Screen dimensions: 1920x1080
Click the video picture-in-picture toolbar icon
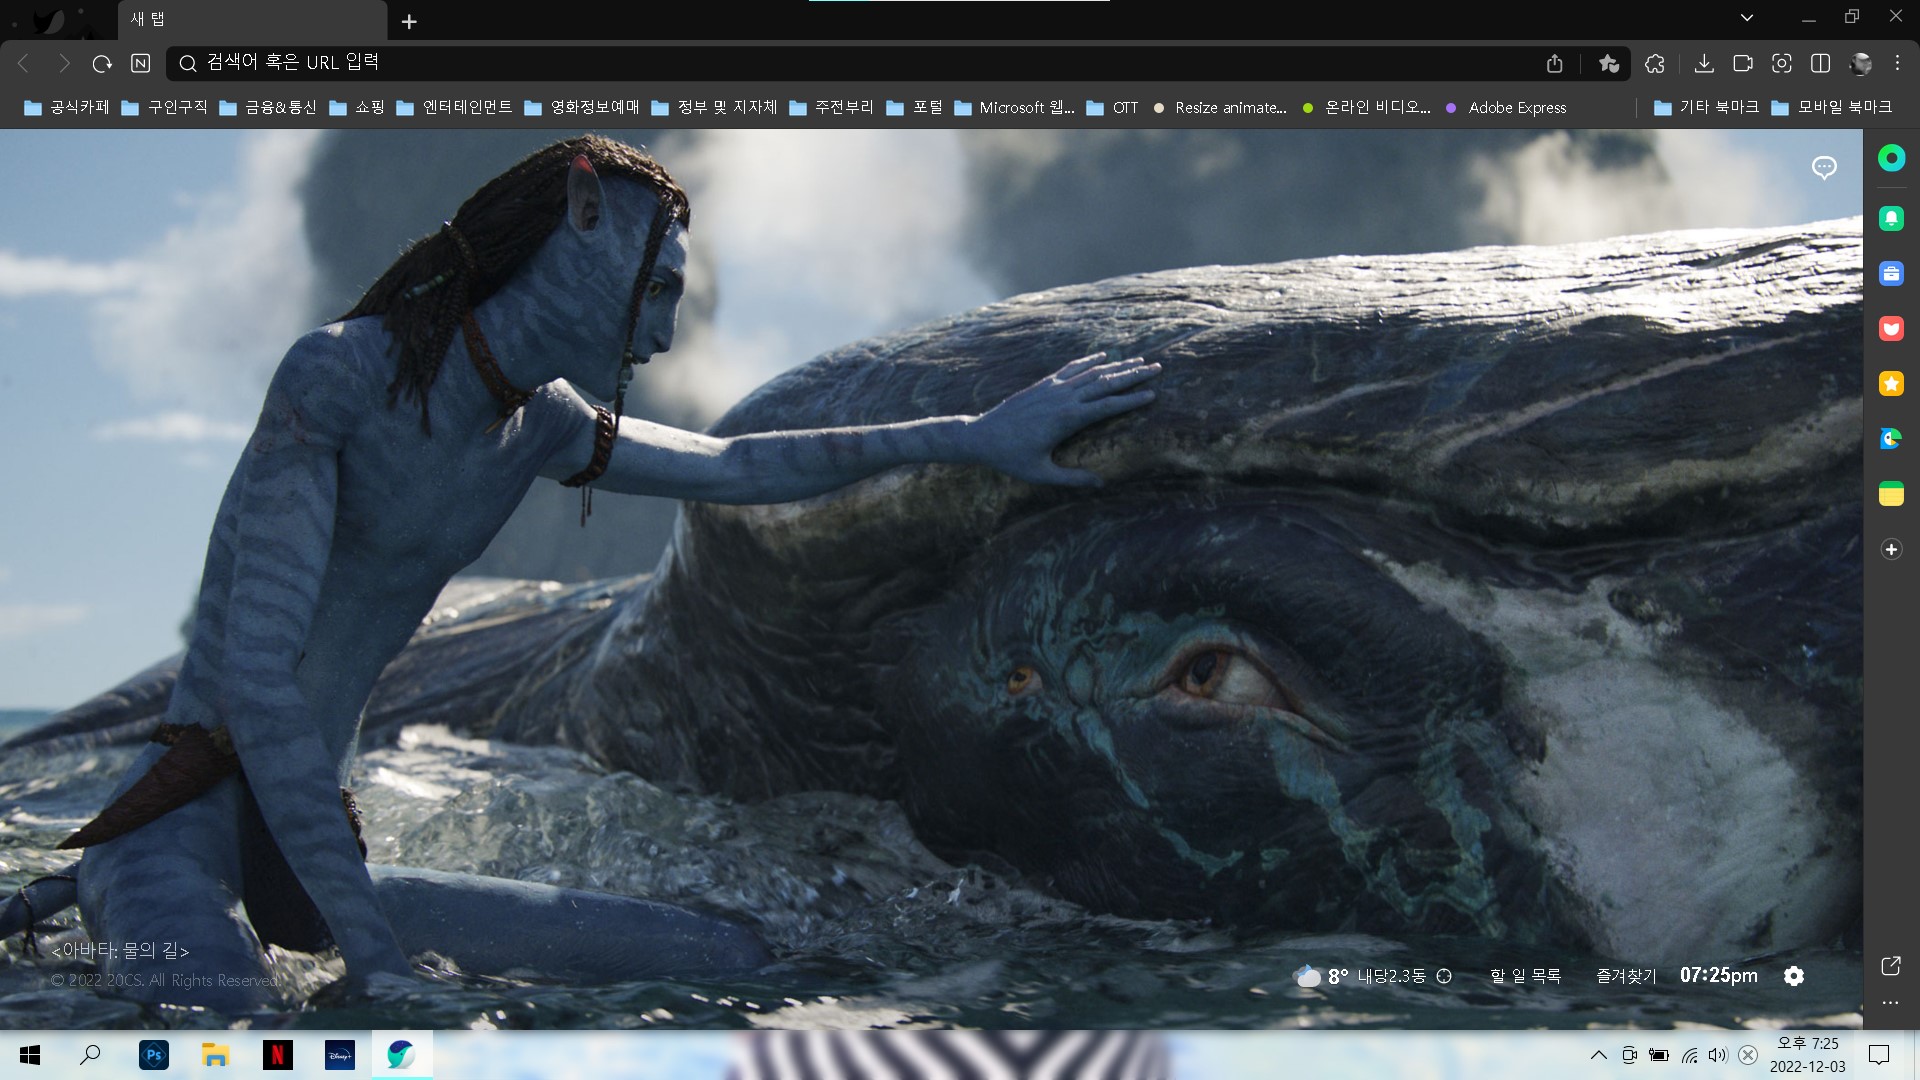(x=1743, y=63)
